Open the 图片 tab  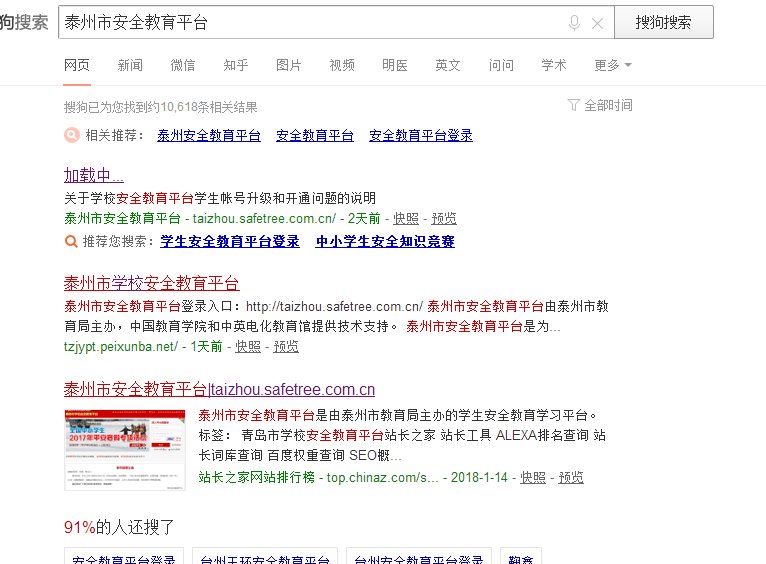pos(289,65)
